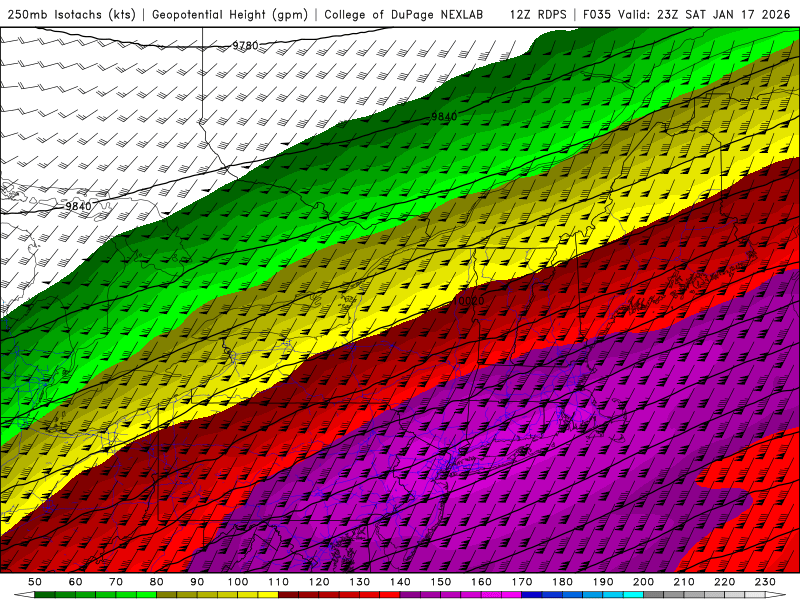Click the darkest green swatch at the 50 mark
This screenshot has width=800, height=600.
pos(45,595)
